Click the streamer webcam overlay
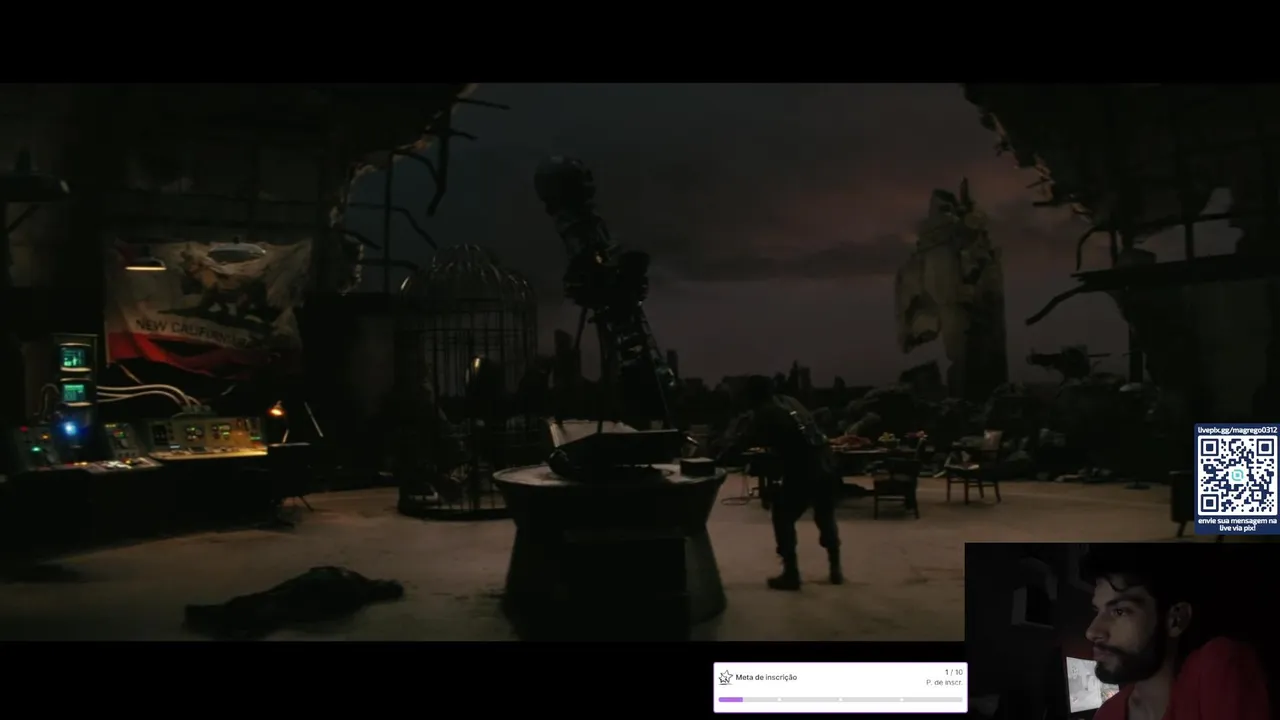 (1122, 631)
